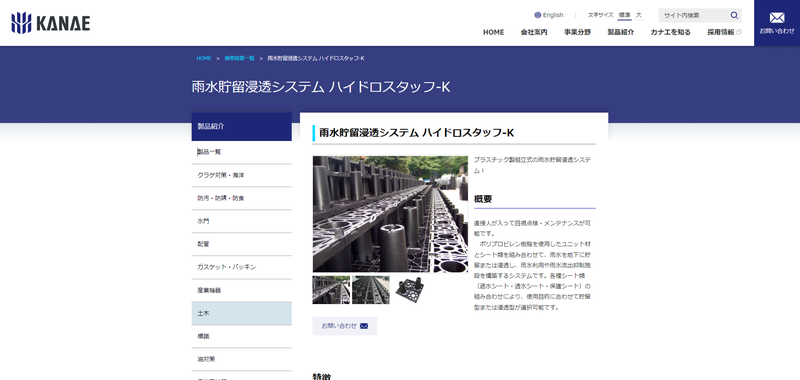
Task: Select 標識 in the sidebar
Action: [241, 337]
